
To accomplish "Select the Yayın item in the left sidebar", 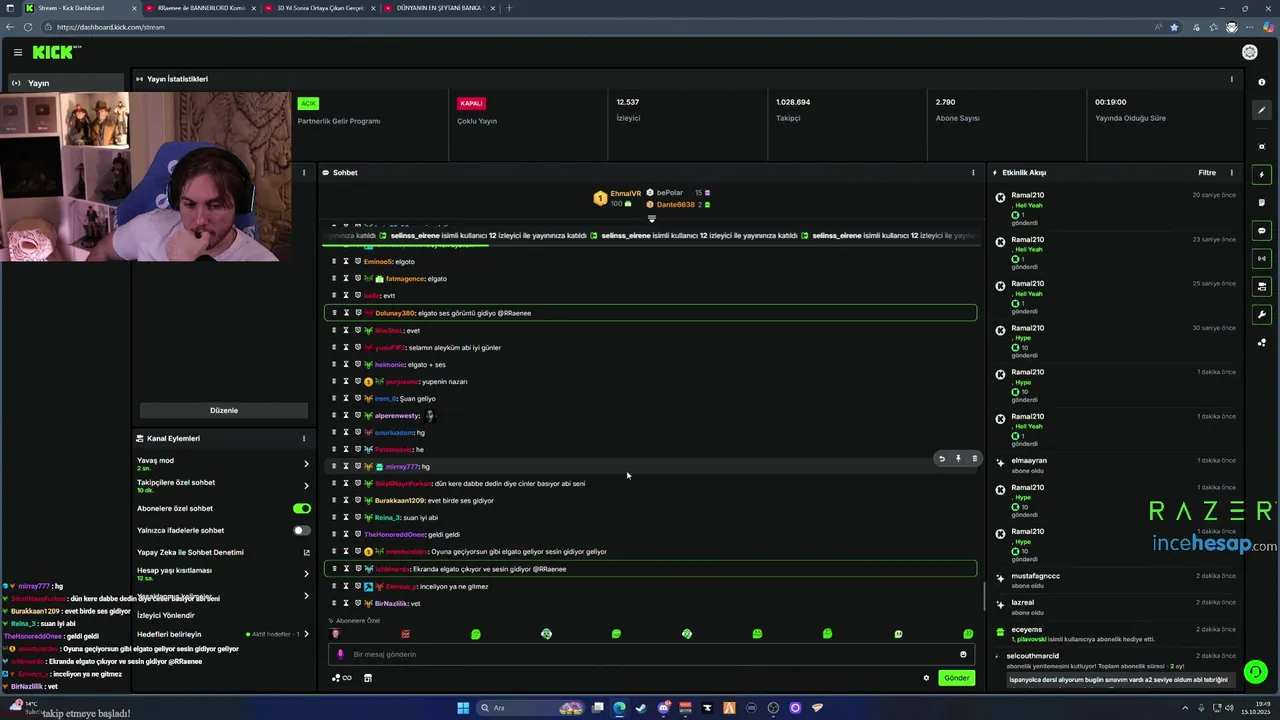I will [67, 83].
